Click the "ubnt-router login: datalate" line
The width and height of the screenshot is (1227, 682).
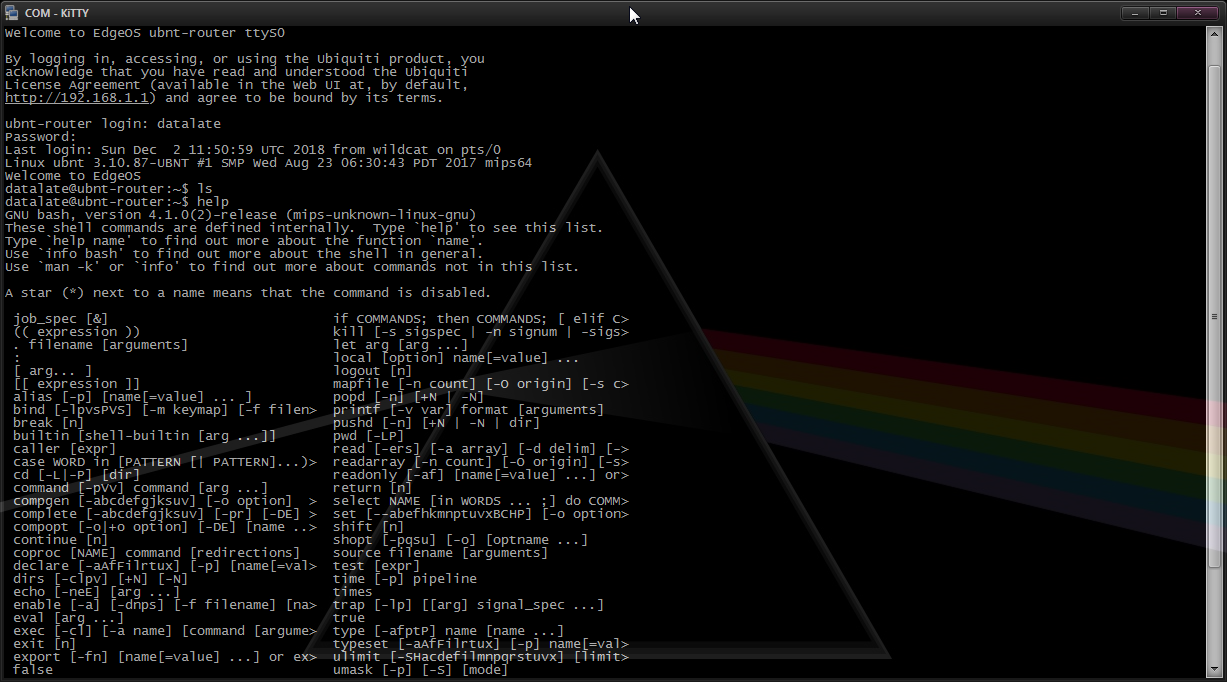[112, 124]
